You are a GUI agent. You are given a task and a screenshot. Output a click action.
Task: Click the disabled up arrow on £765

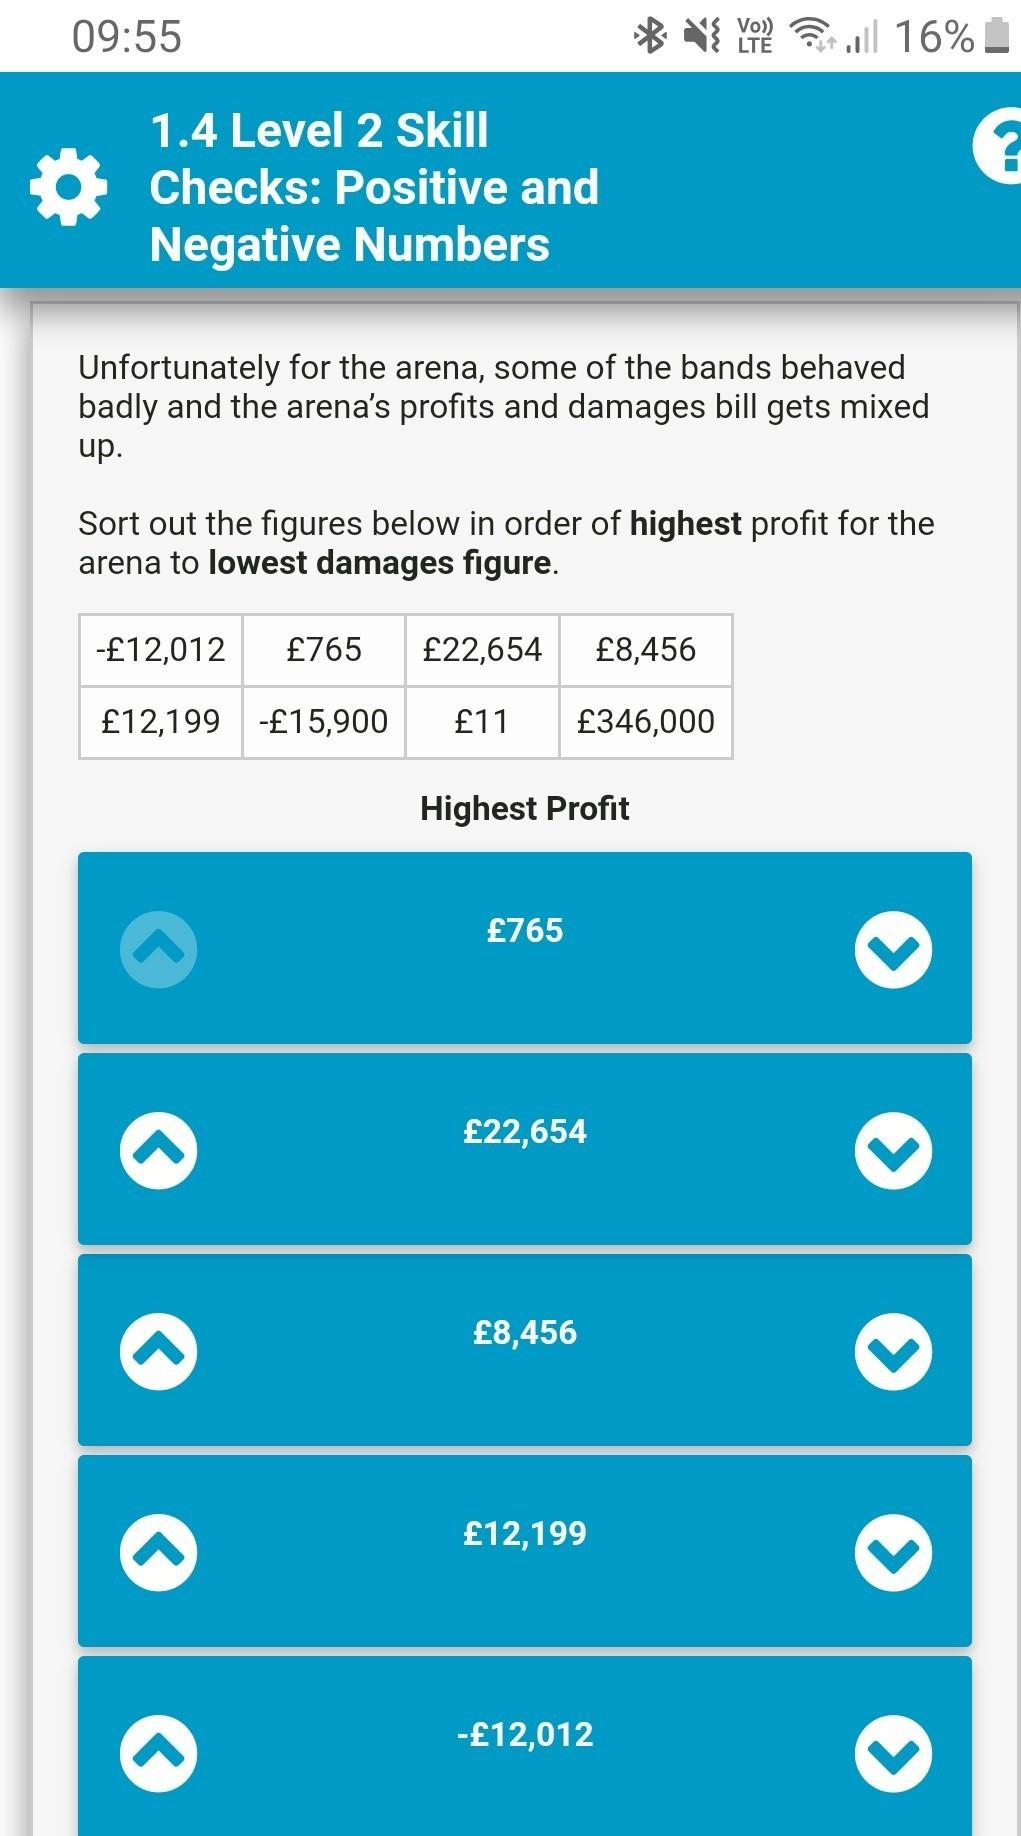point(158,950)
